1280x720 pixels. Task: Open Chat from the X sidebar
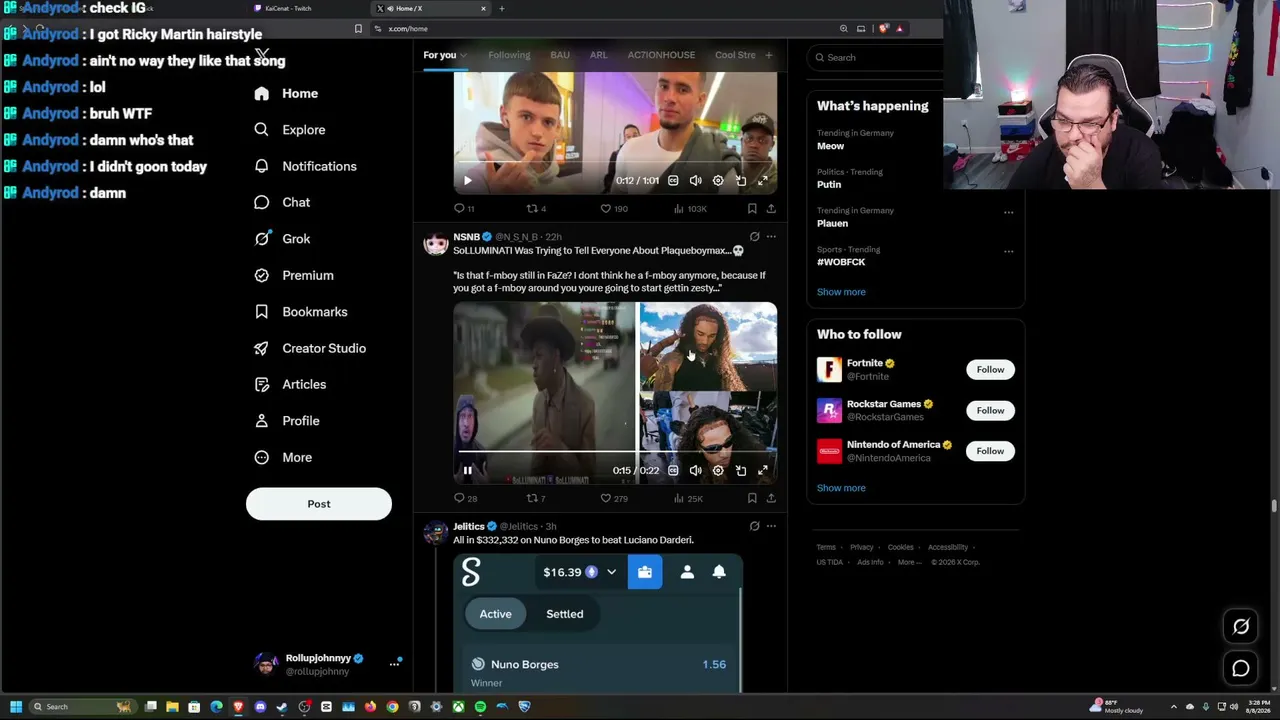[282, 202]
